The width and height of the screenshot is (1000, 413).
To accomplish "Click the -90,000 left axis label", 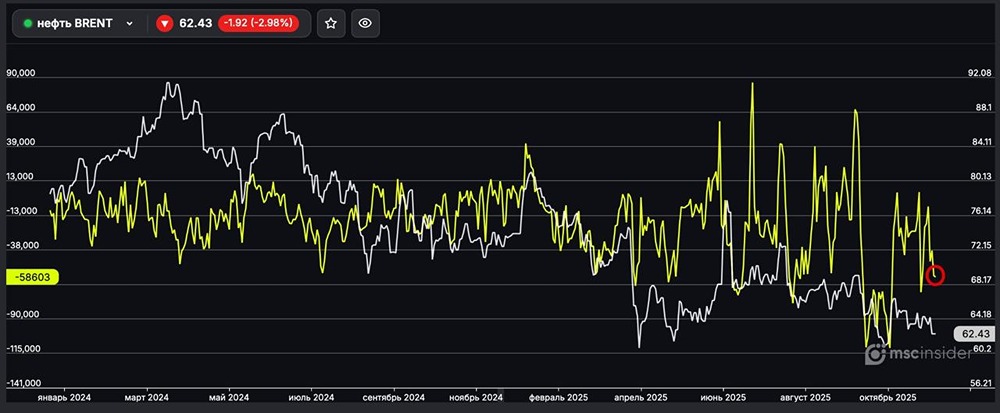I will click(x=22, y=314).
